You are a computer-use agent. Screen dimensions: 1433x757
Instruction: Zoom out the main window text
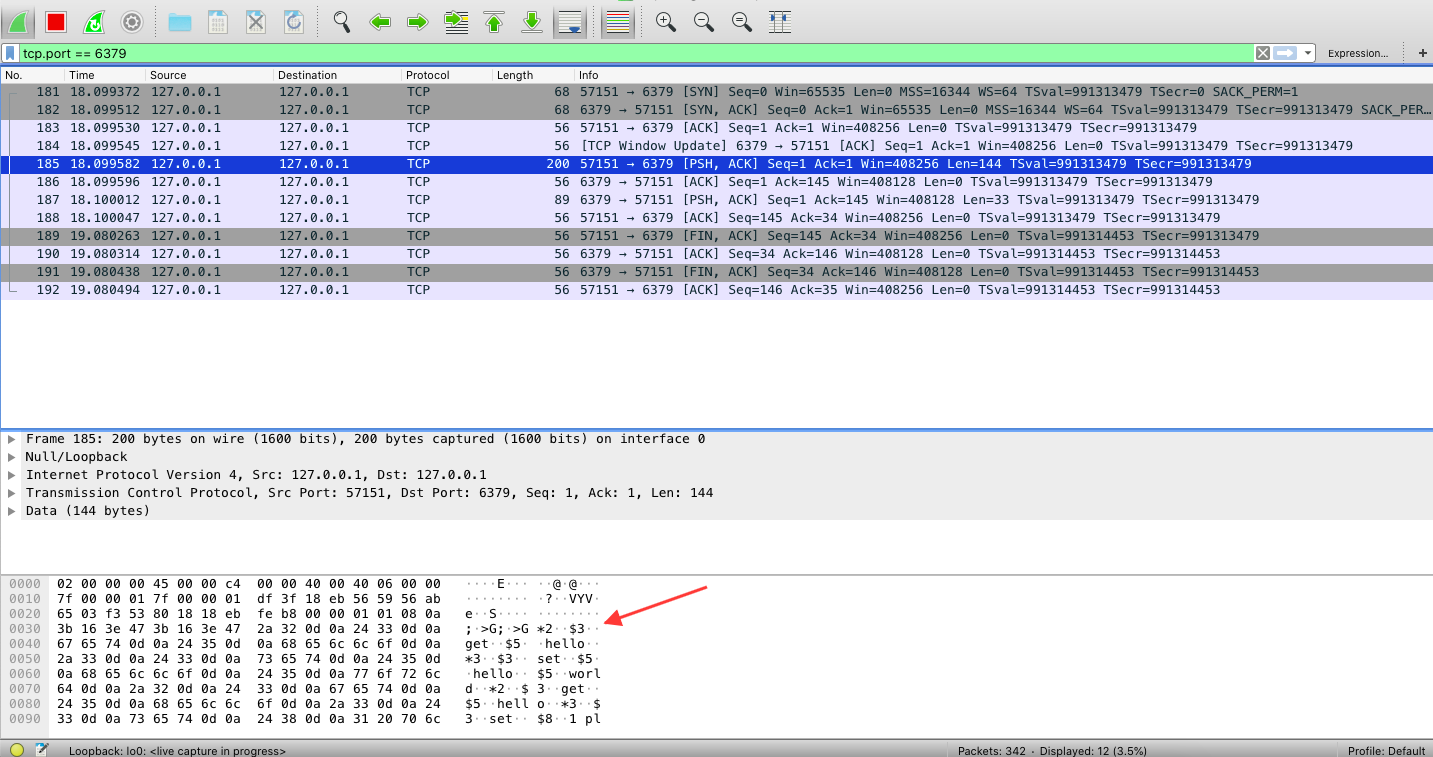click(x=704, y=21)
